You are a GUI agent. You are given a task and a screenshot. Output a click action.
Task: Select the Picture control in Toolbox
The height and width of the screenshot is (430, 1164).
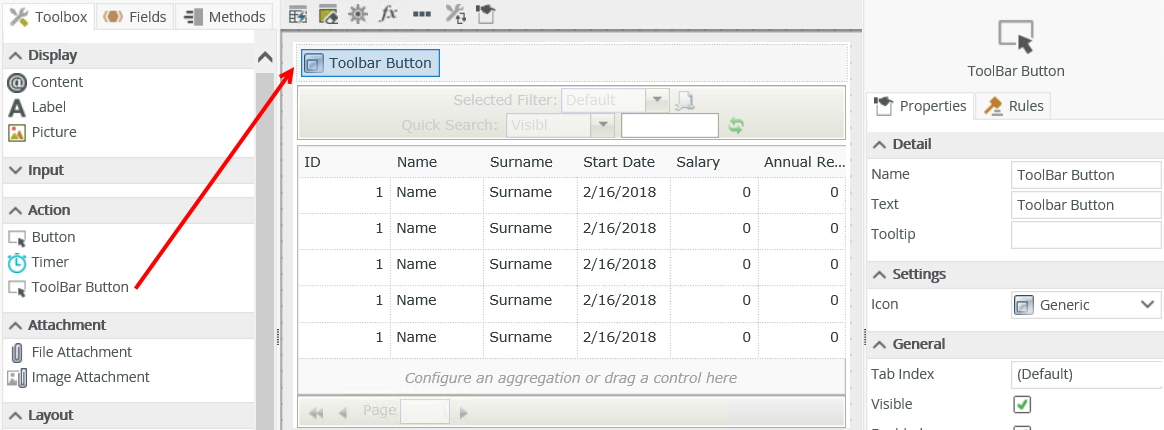[x=53, y=132]
